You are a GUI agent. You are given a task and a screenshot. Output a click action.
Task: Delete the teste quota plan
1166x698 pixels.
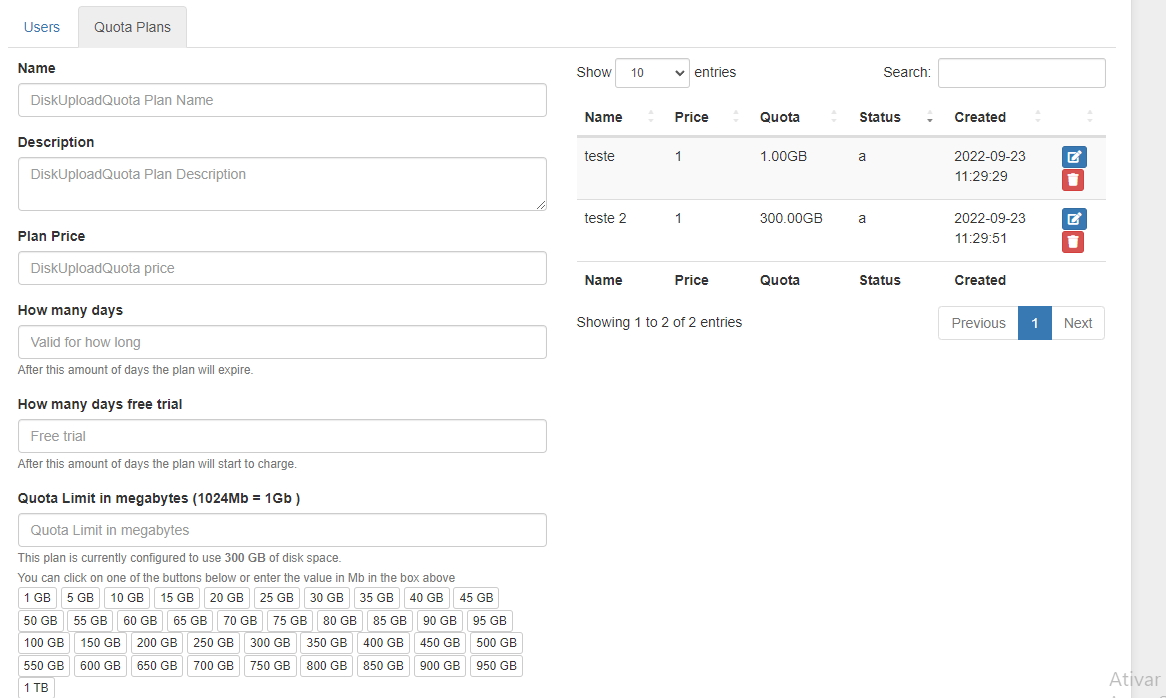[x=1073, y=180]
